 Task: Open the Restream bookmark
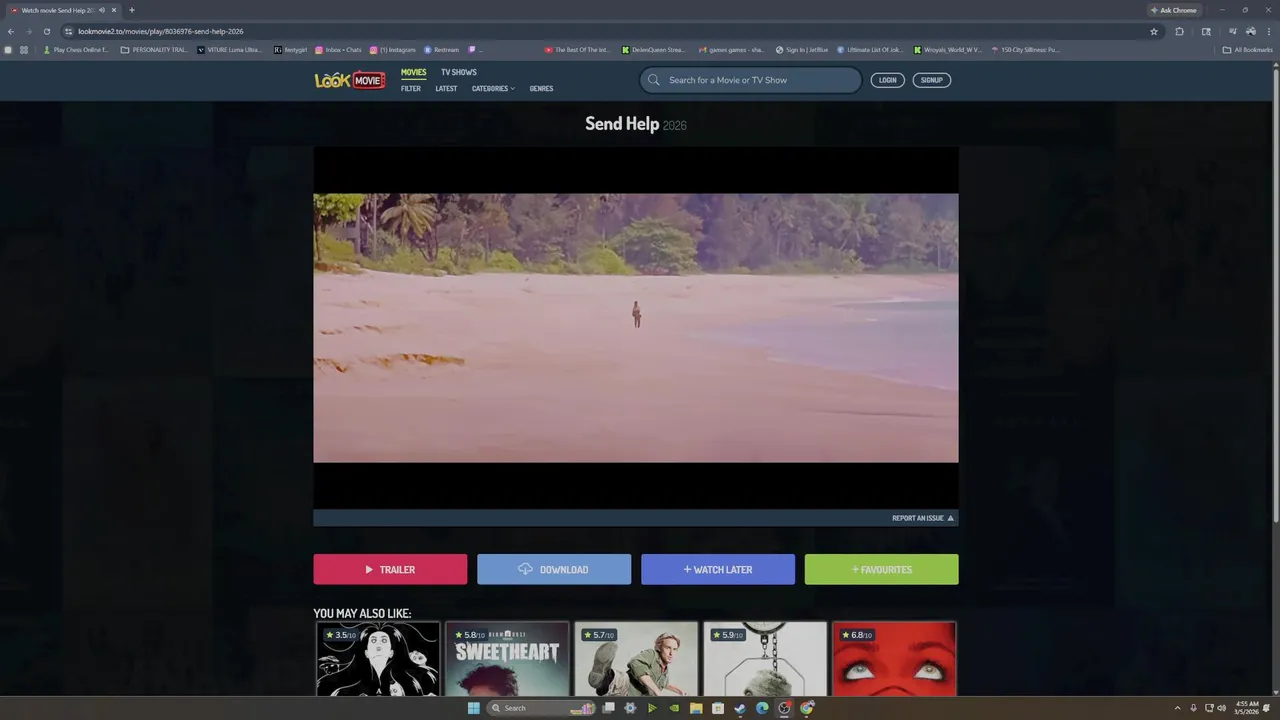[x=441, y=49]
